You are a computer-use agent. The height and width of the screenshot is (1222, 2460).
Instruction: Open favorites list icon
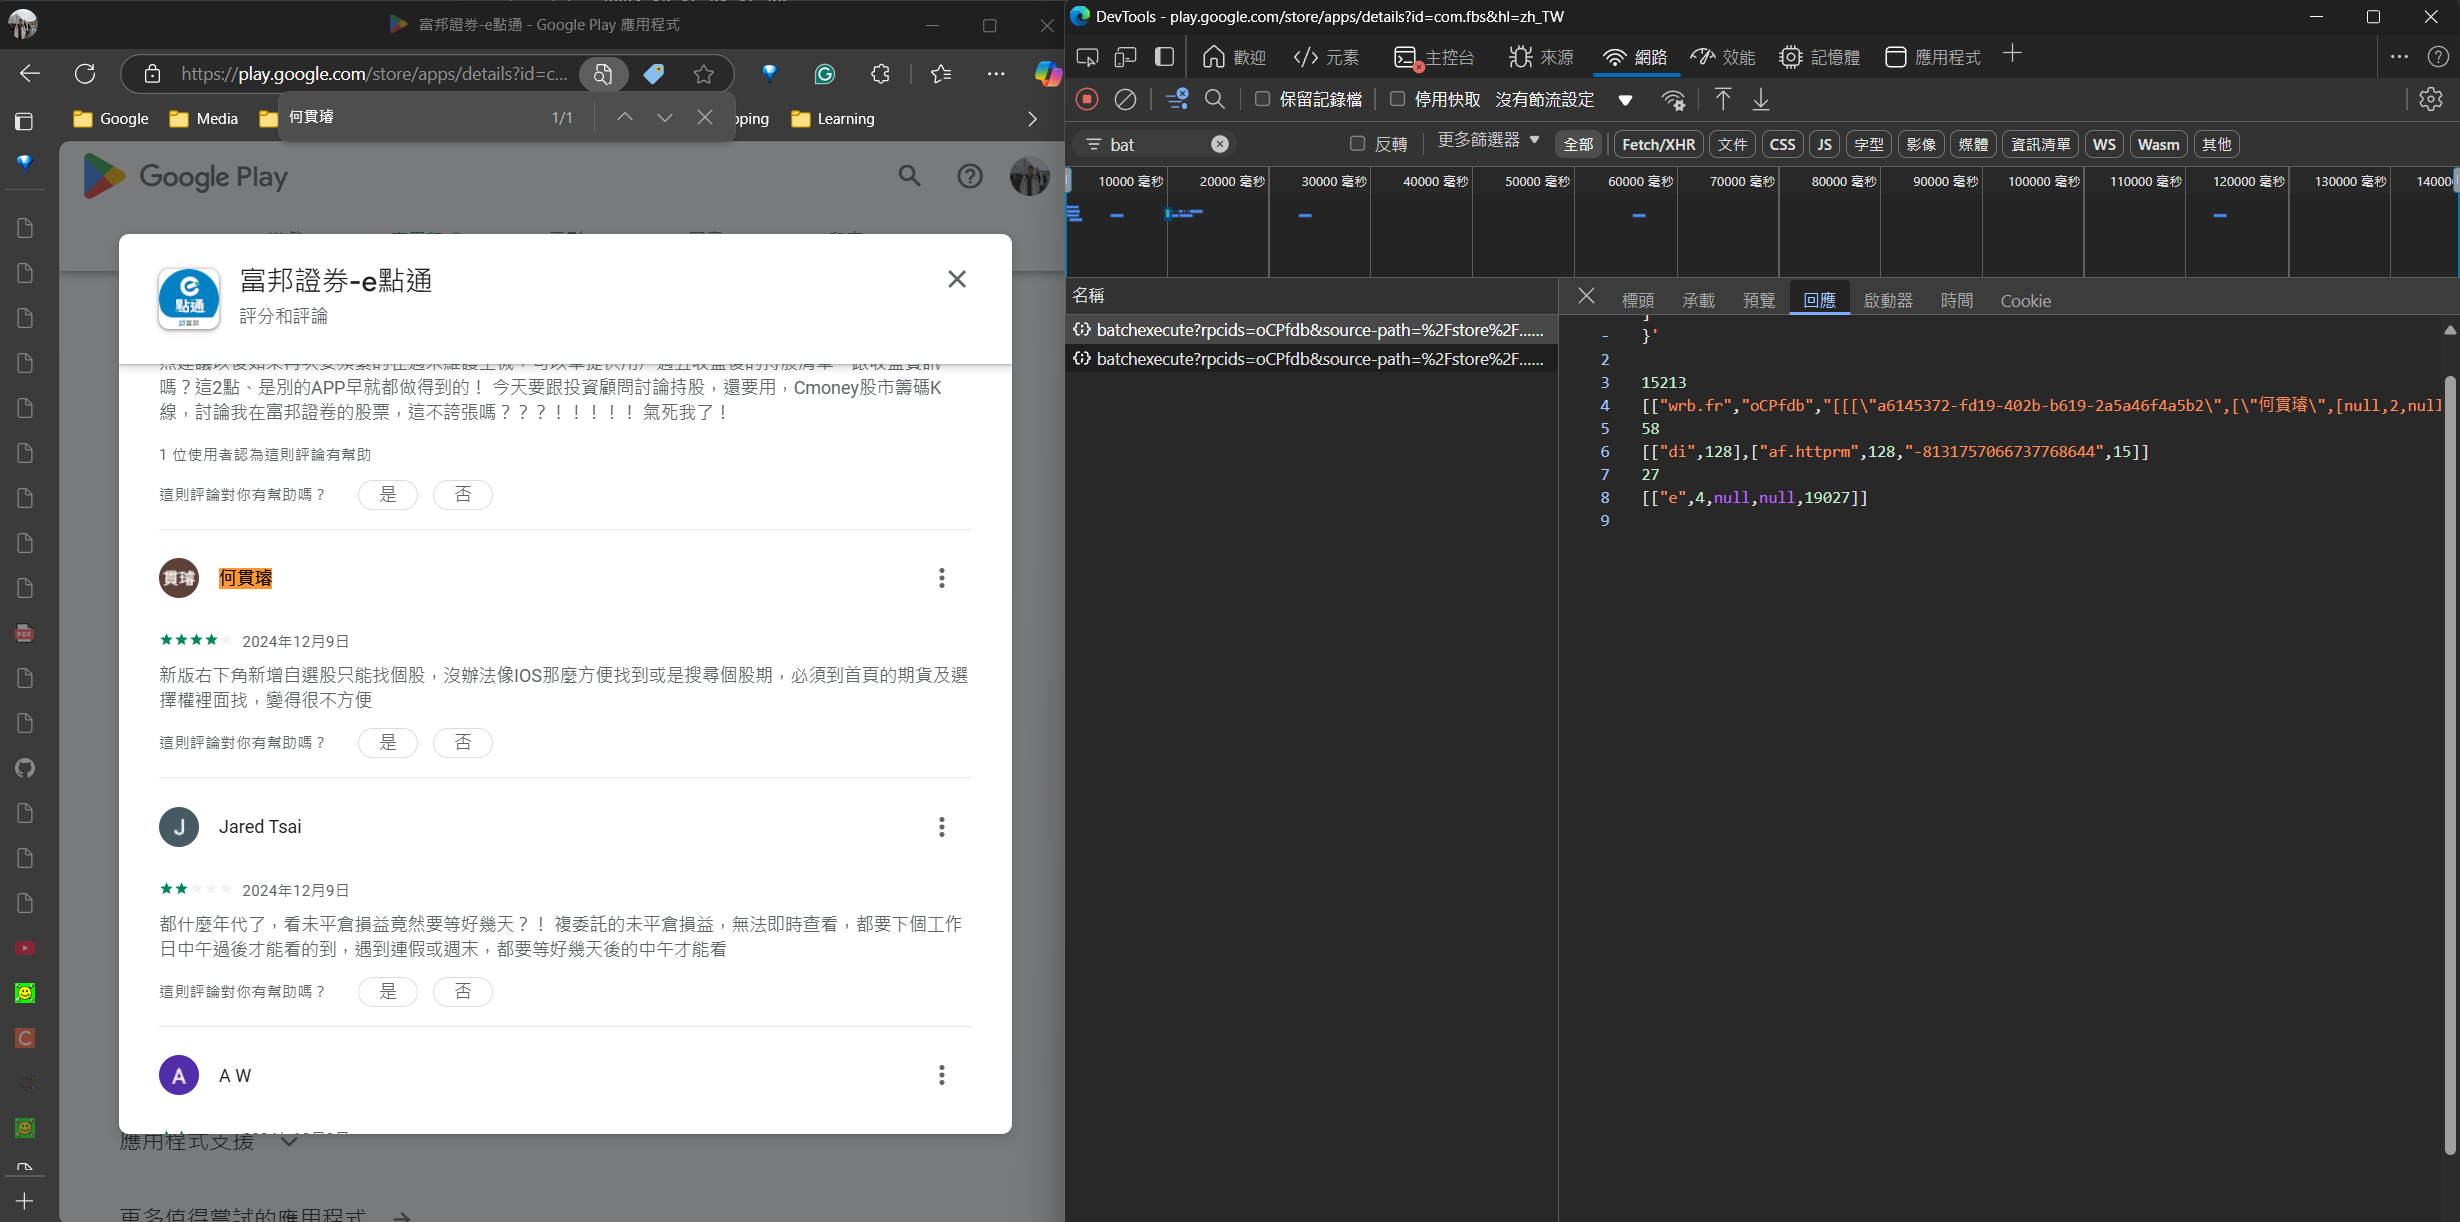[941, 74]
